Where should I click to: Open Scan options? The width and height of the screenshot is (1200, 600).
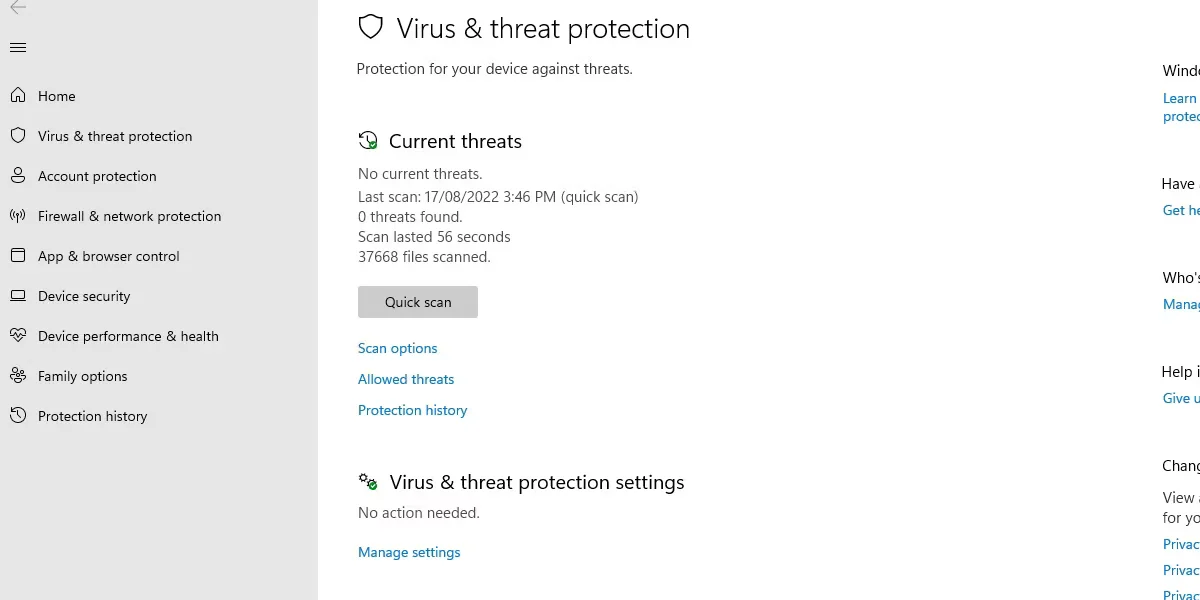pyautogui.click(x=397, y=348)
